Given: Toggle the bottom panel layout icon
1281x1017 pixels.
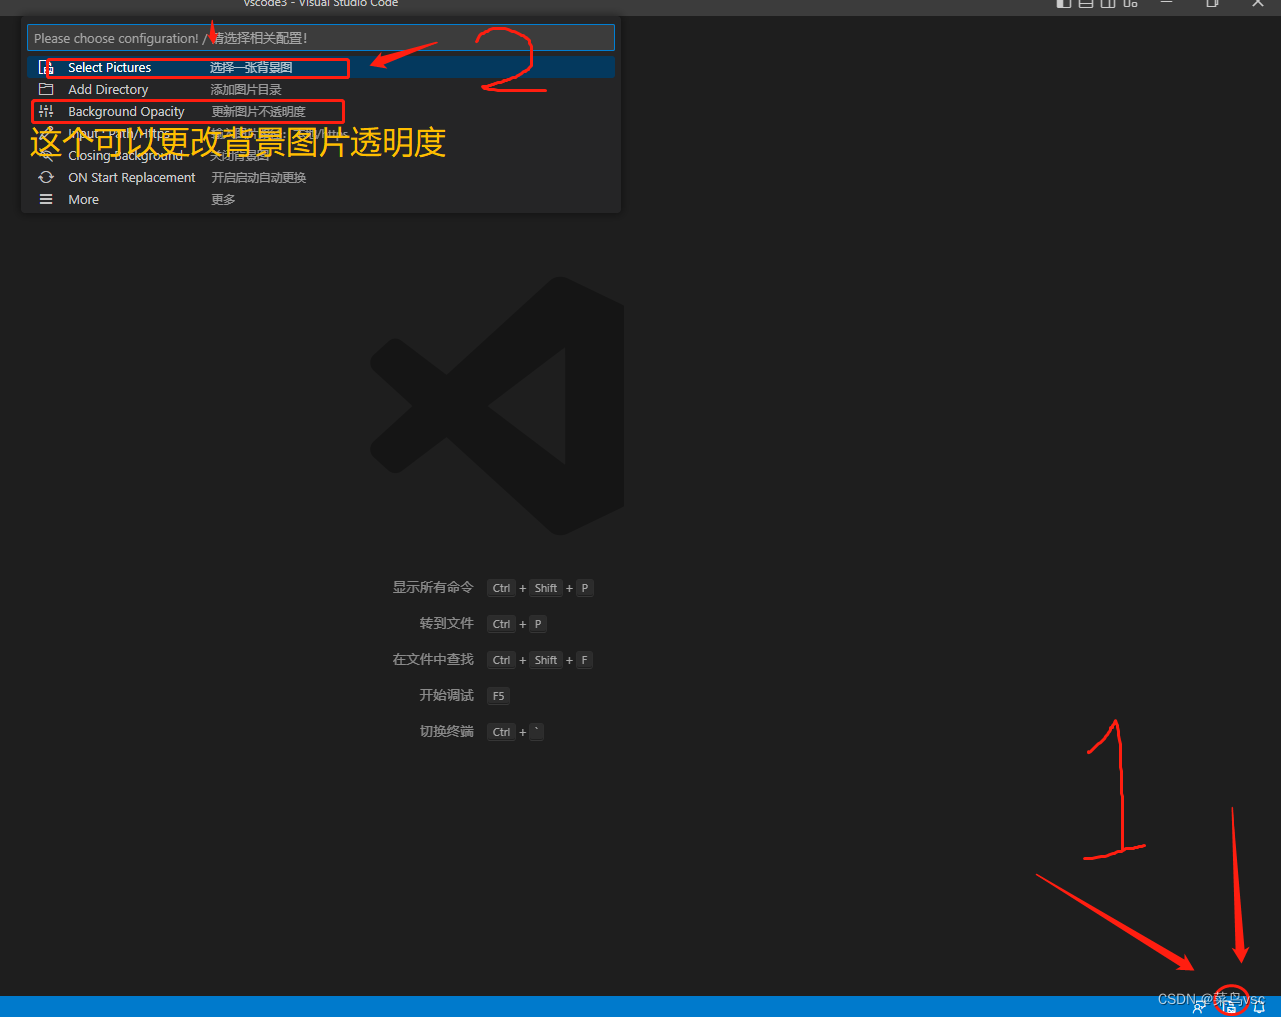Looking at the screenshot, I should [x=1086, y=3].
